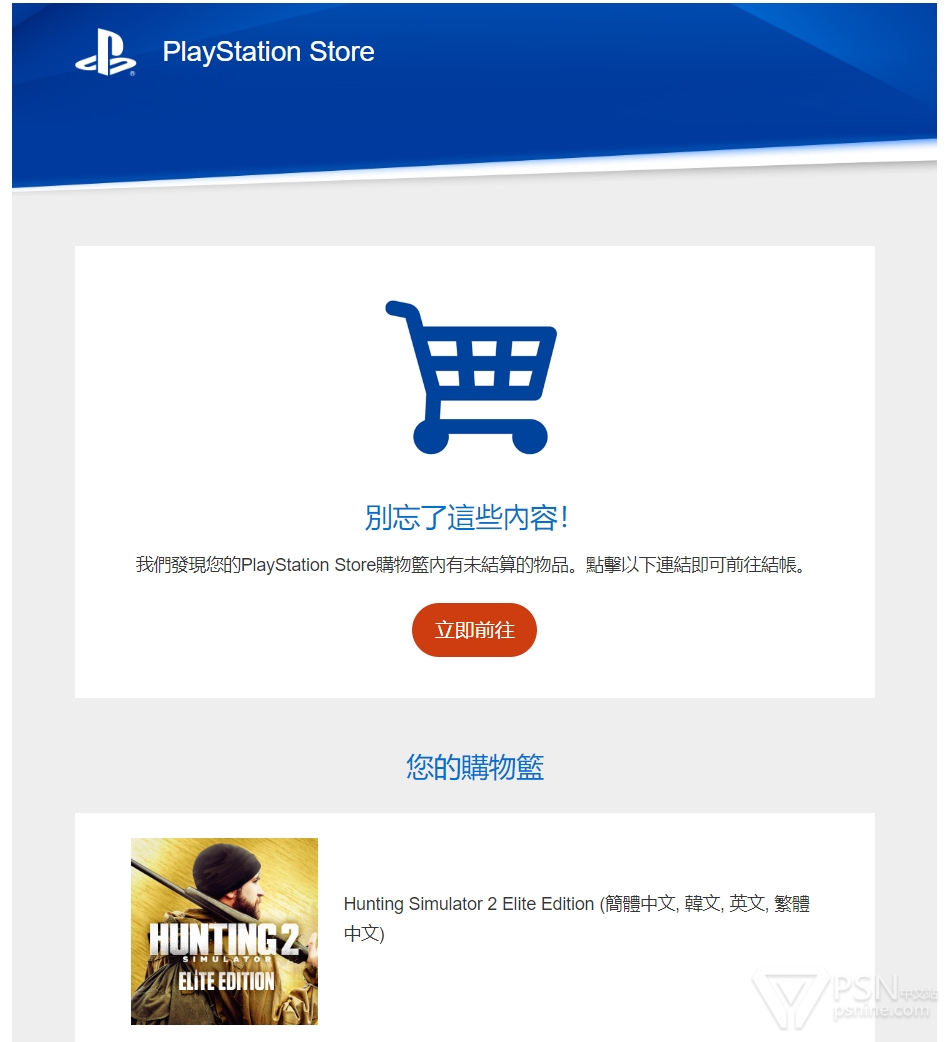Click the PlayStation logo icon

(106, 52)
